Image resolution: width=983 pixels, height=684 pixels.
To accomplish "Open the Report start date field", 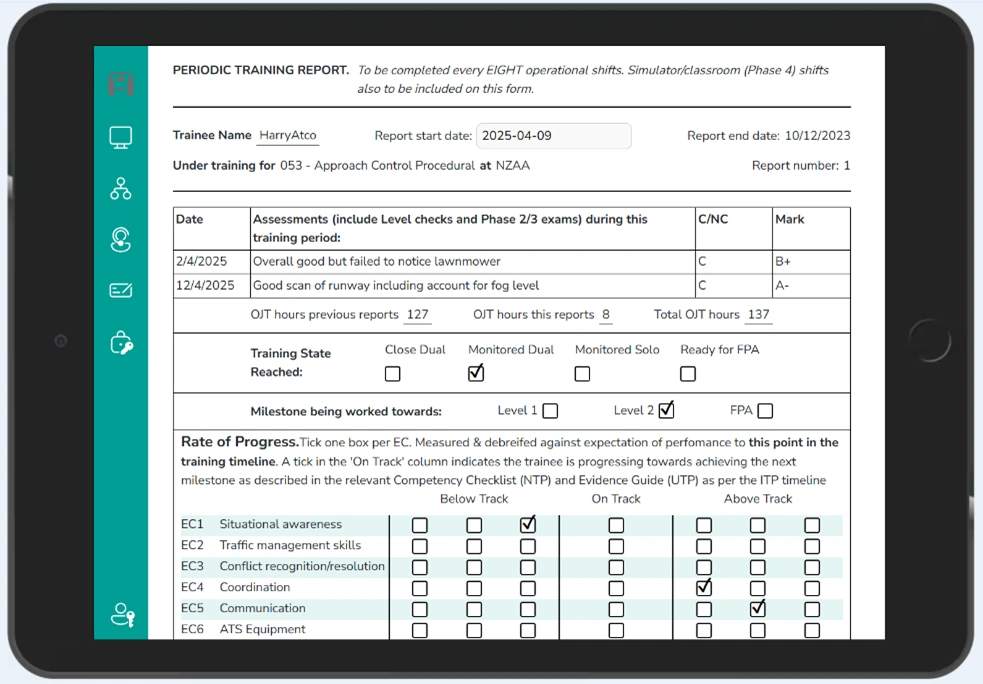I will (x=553, y=136).
